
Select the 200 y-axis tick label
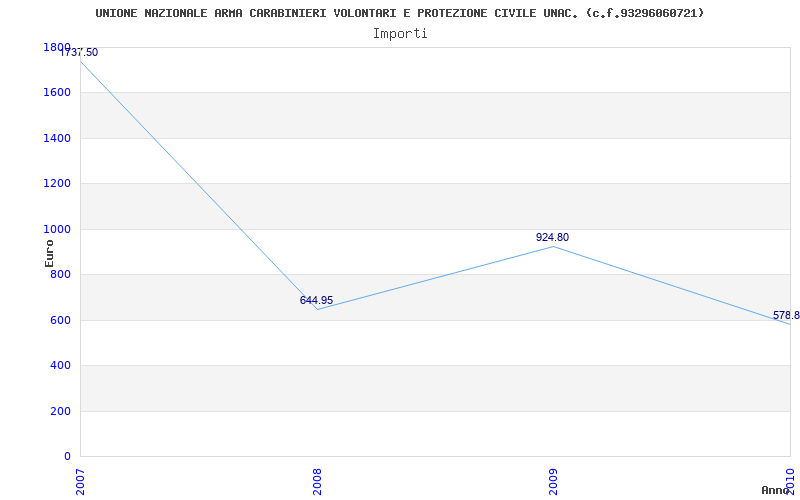pyautogui.click(x=60, y=411)
